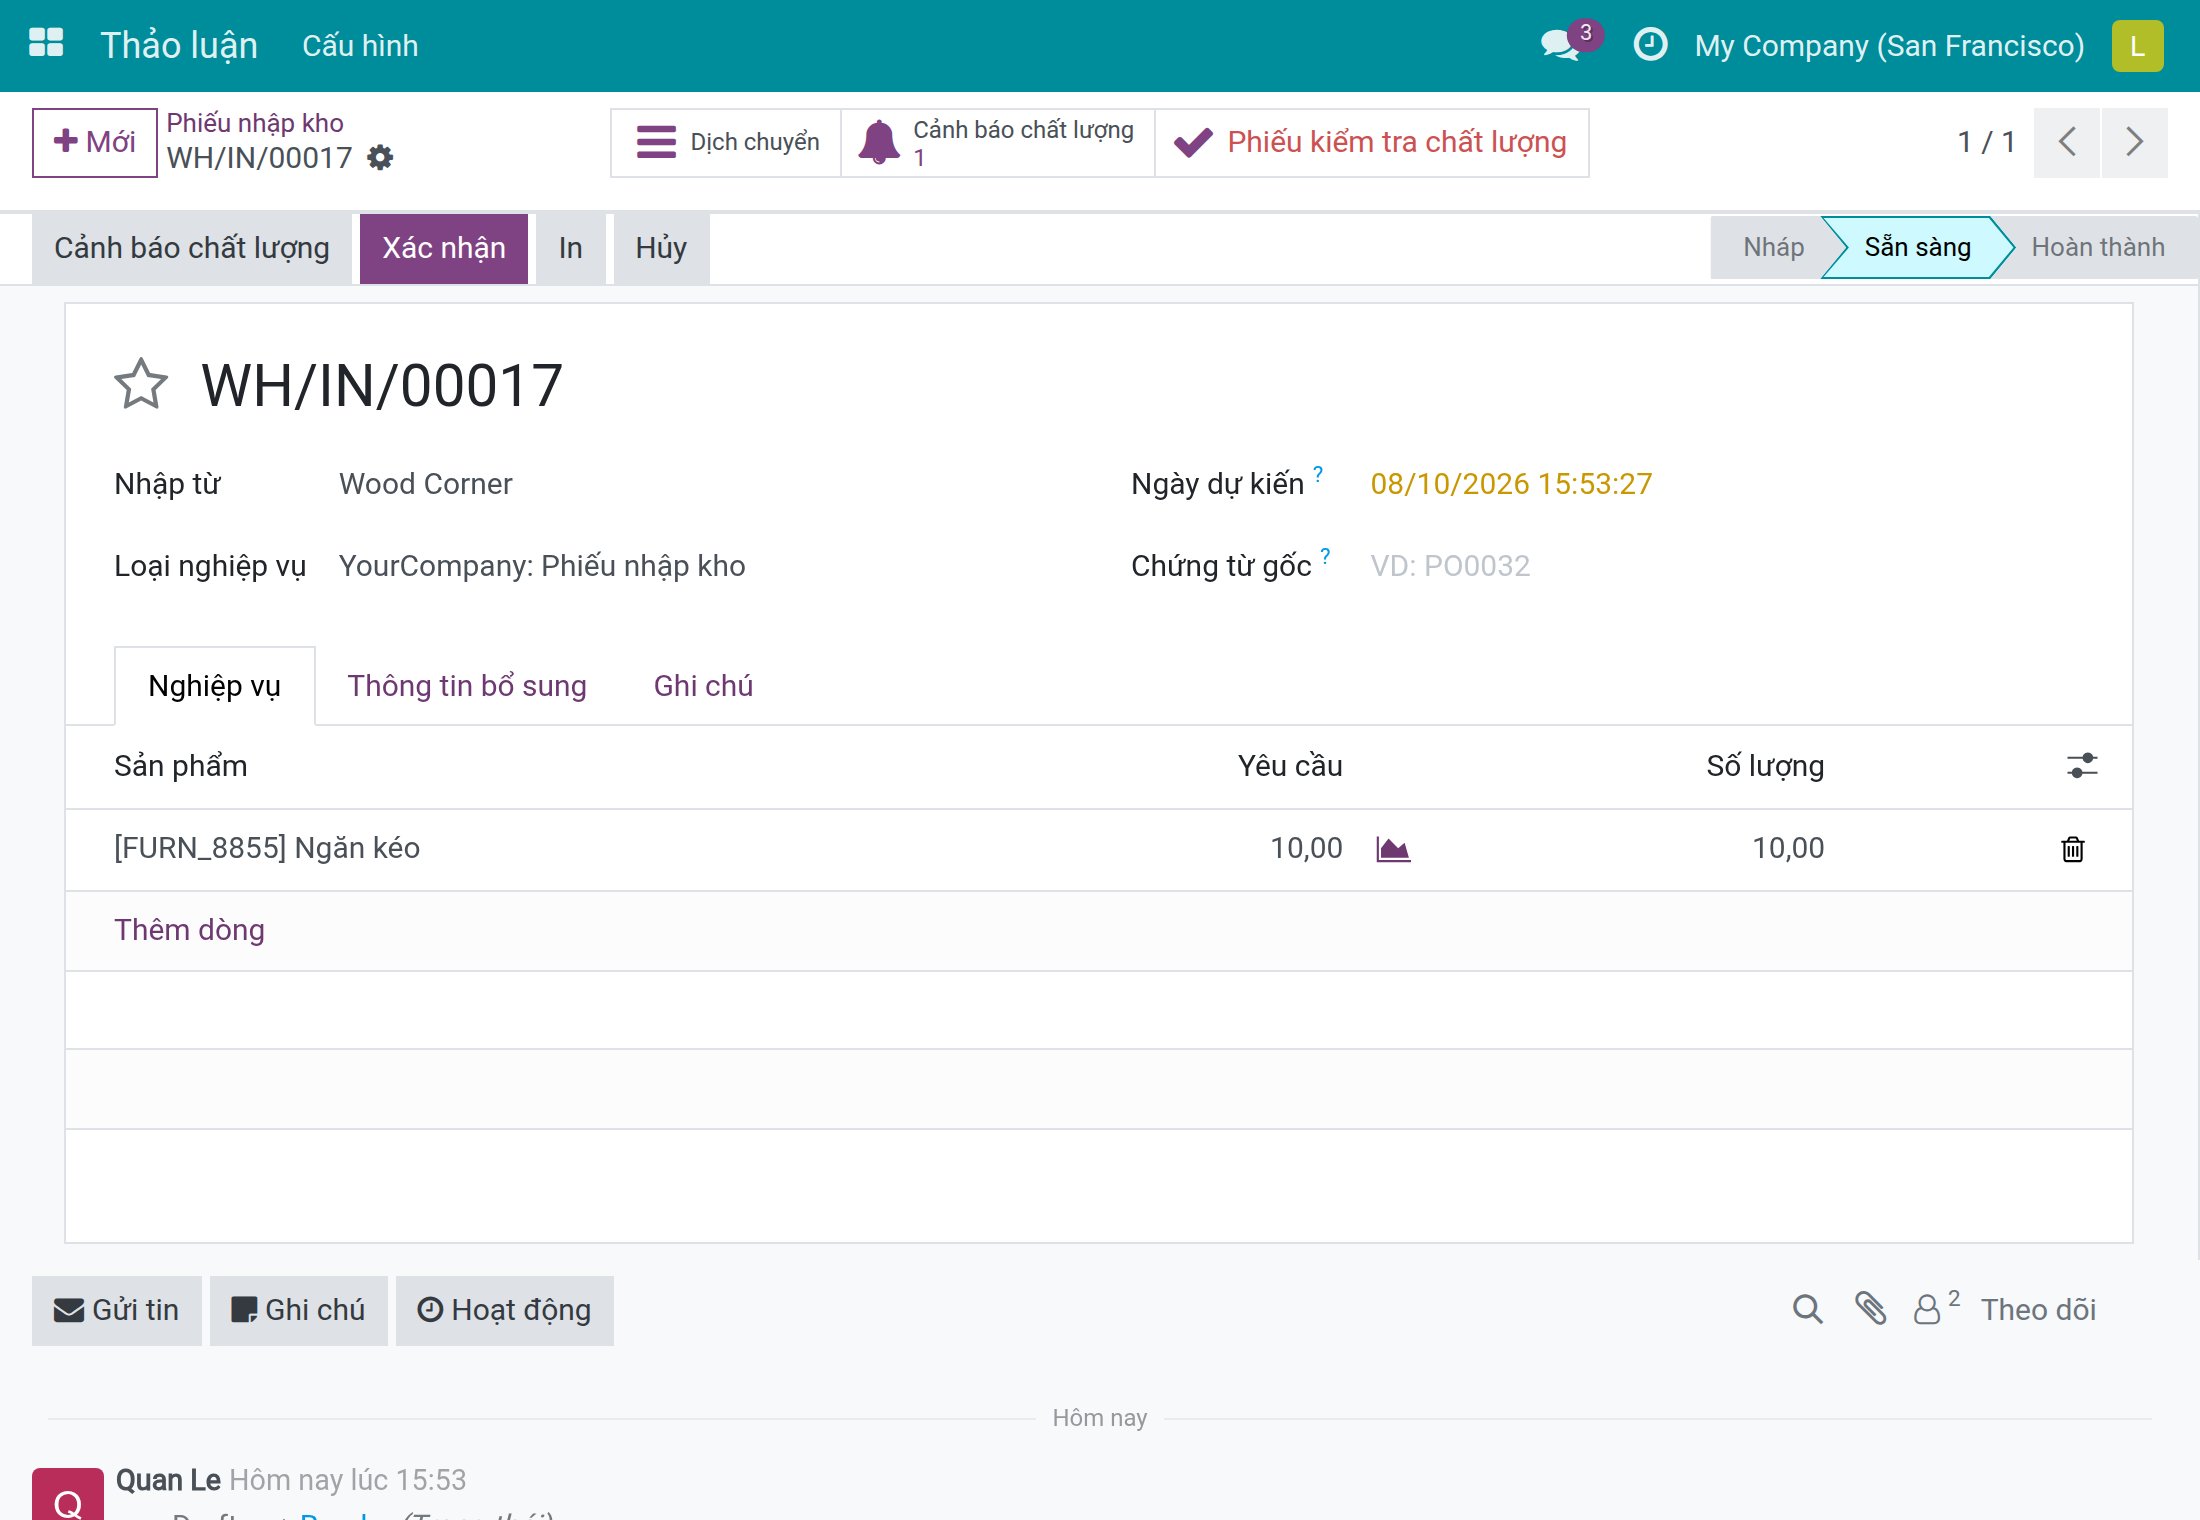The height and width of the screenshot is (1520, 2200).
Task: Open the main apps grid menu
Action: [46, 44]
